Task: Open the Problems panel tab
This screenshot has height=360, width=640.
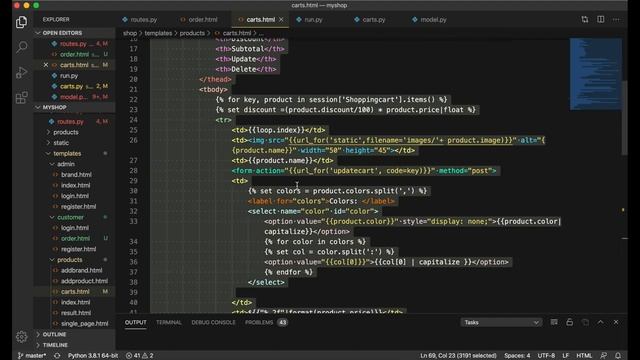Action: [266, 322]
